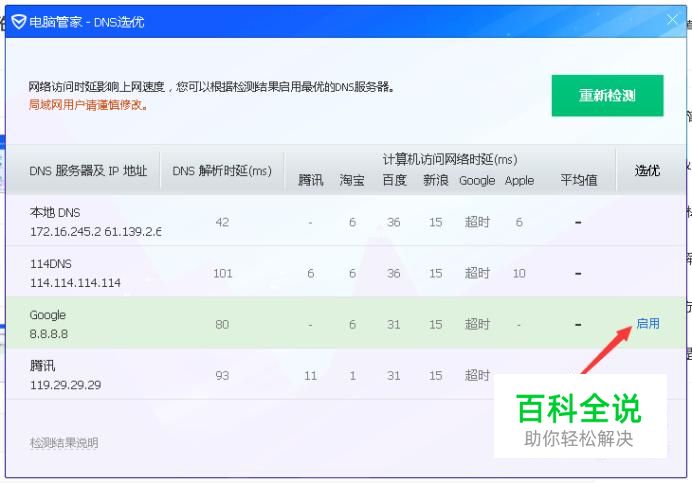Screen dimensions: 692x483
Task: Select the 本地 DNS row name
Action: [55, 213]
